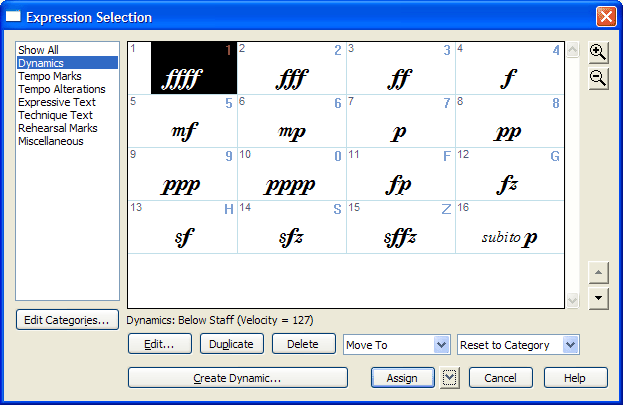Select the sffz dynamic marking
The width and height of the screenshot is (623, 405).
coord(400,226)
